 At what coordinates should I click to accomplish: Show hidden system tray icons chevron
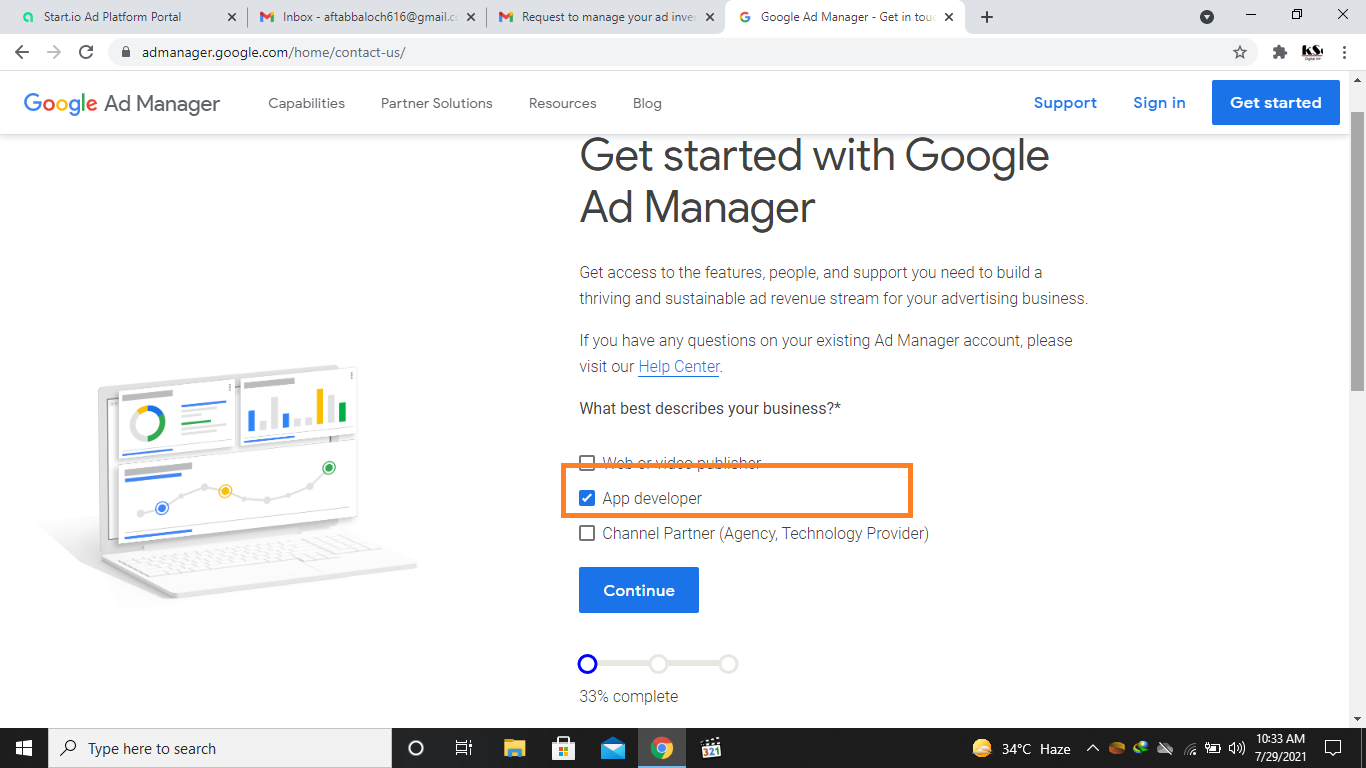pos(1092,748)
